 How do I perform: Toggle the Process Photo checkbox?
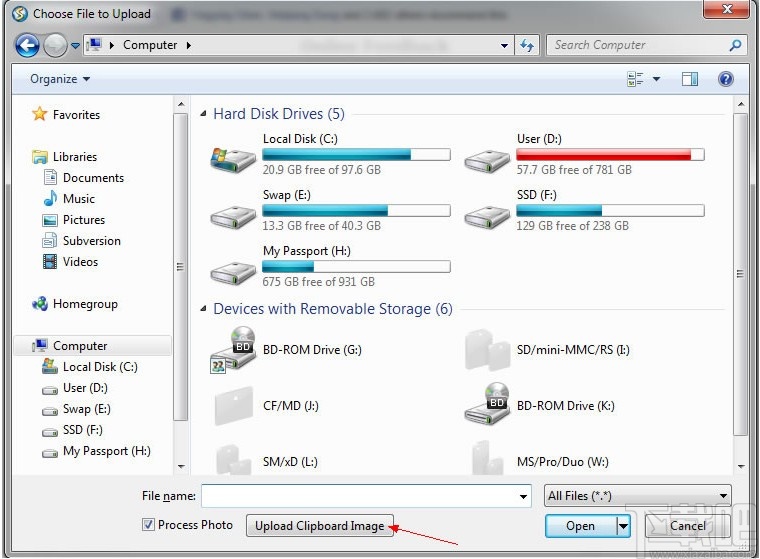[x=148, y=524]
